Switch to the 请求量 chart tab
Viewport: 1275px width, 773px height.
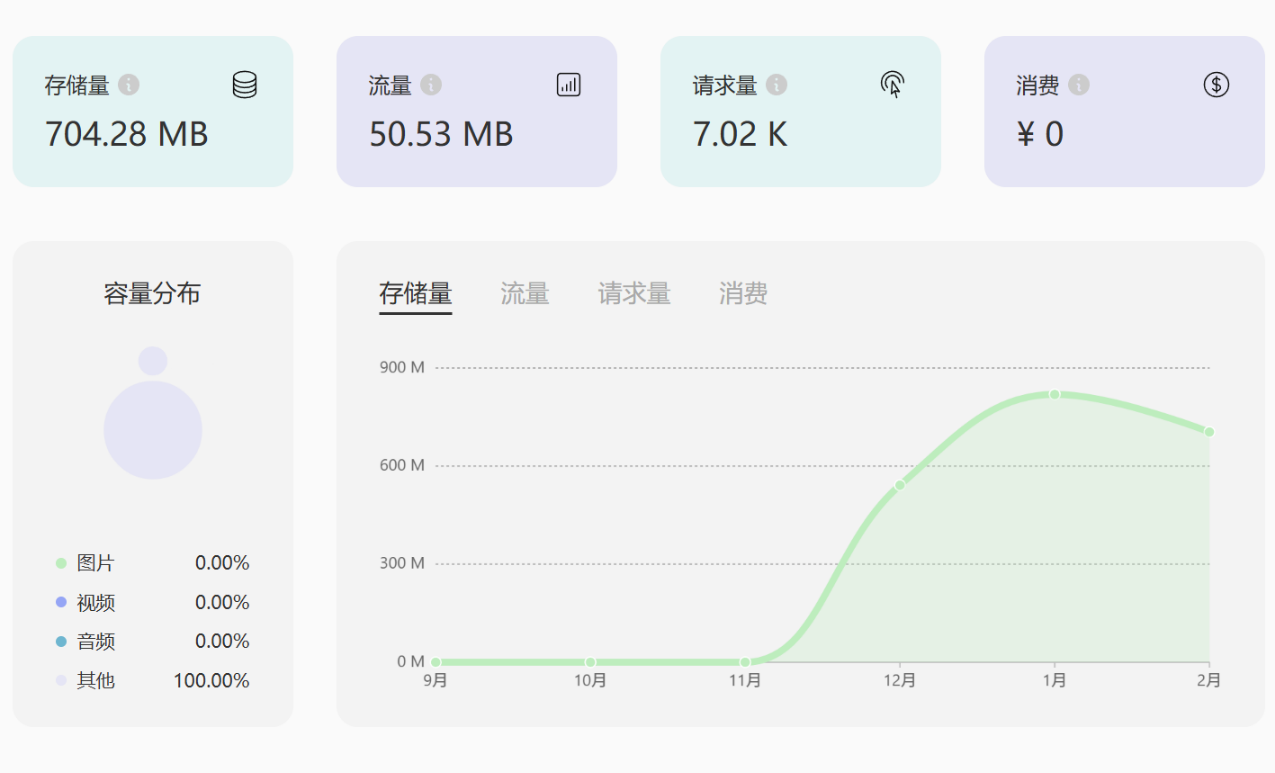634,294
